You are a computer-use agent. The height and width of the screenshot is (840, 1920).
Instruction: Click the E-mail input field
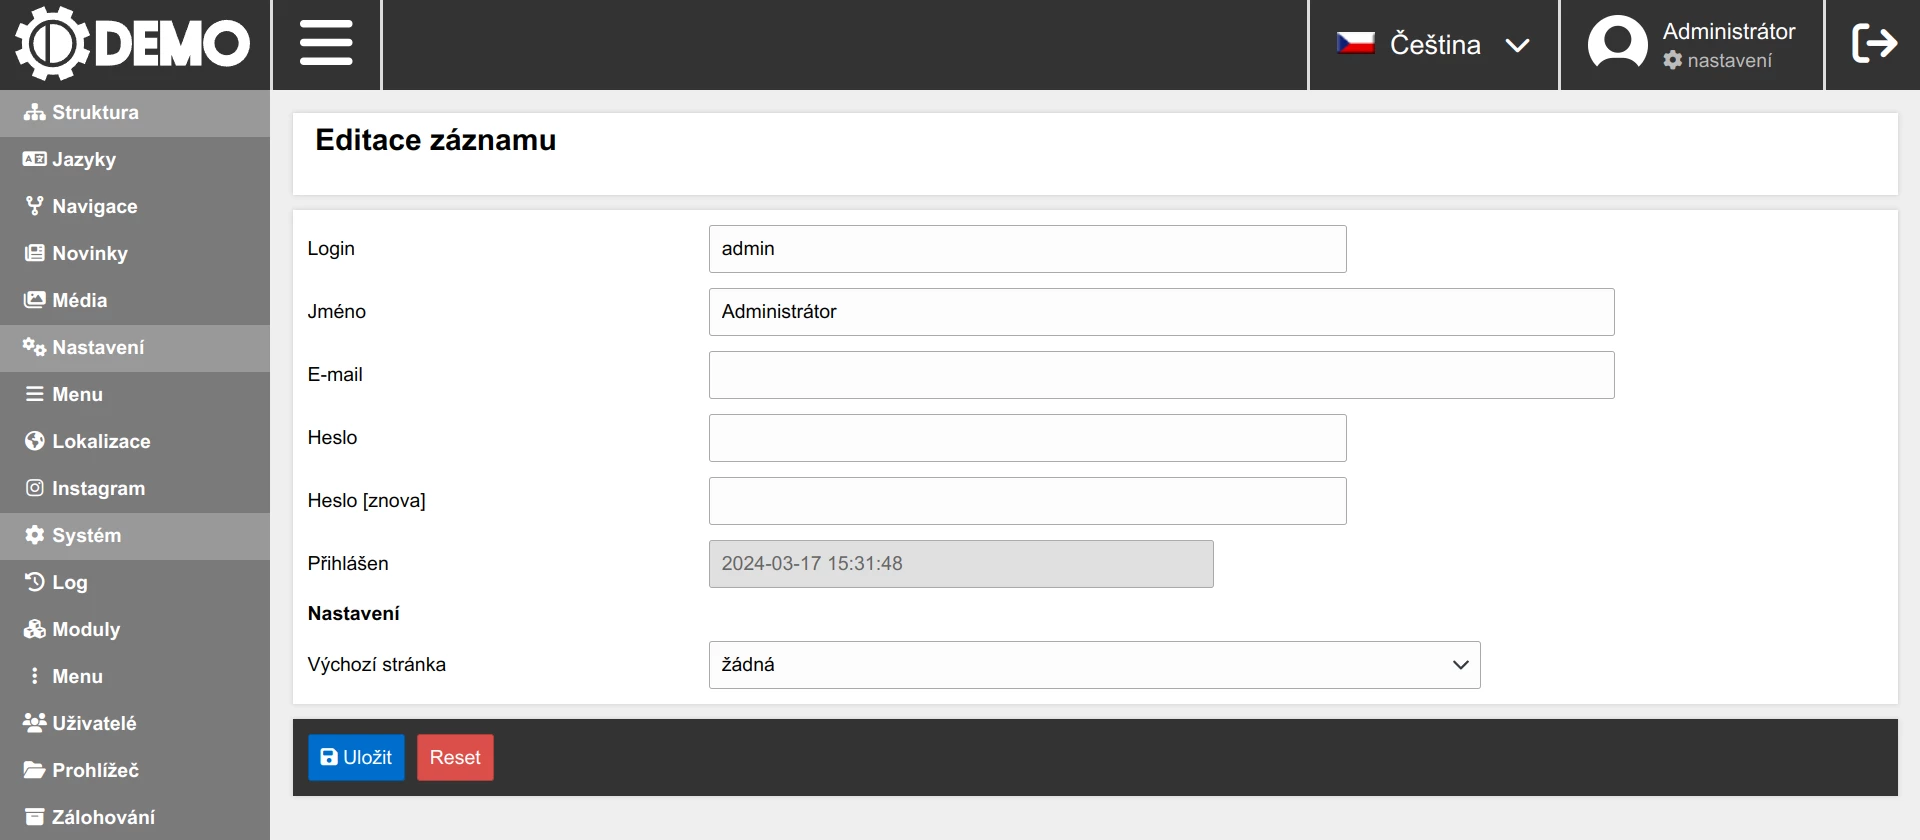pyautogui.click(x=1161, y=375)
